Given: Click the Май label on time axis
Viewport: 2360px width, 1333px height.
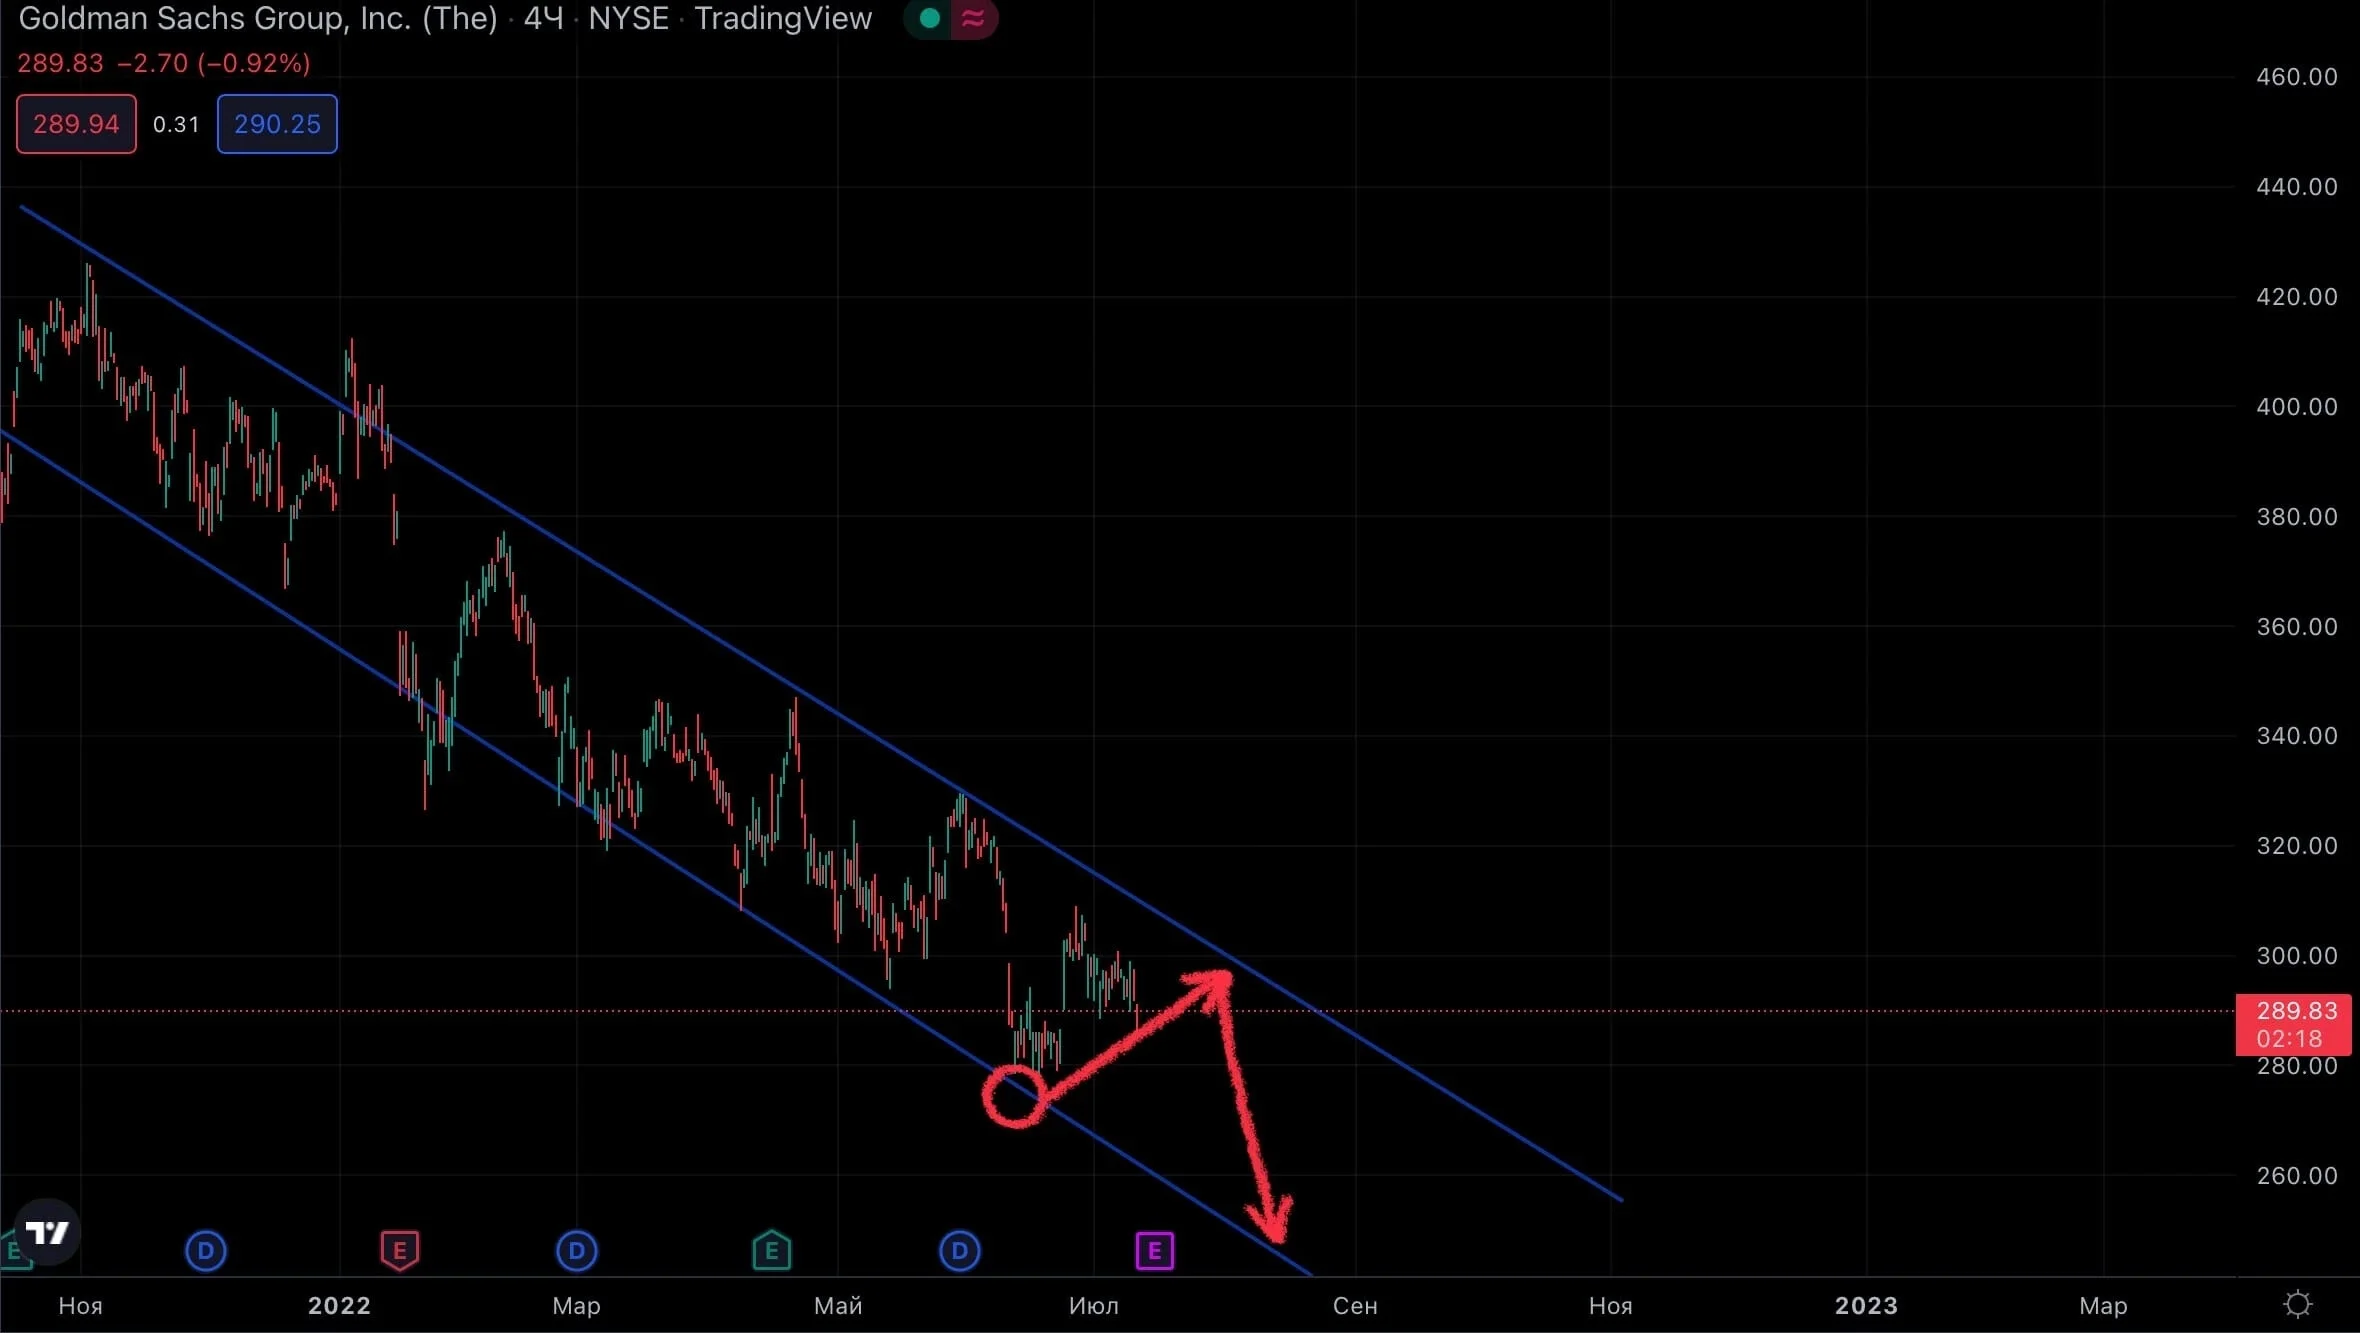Looking at the screenshot, I should (x=838, y=1305).
